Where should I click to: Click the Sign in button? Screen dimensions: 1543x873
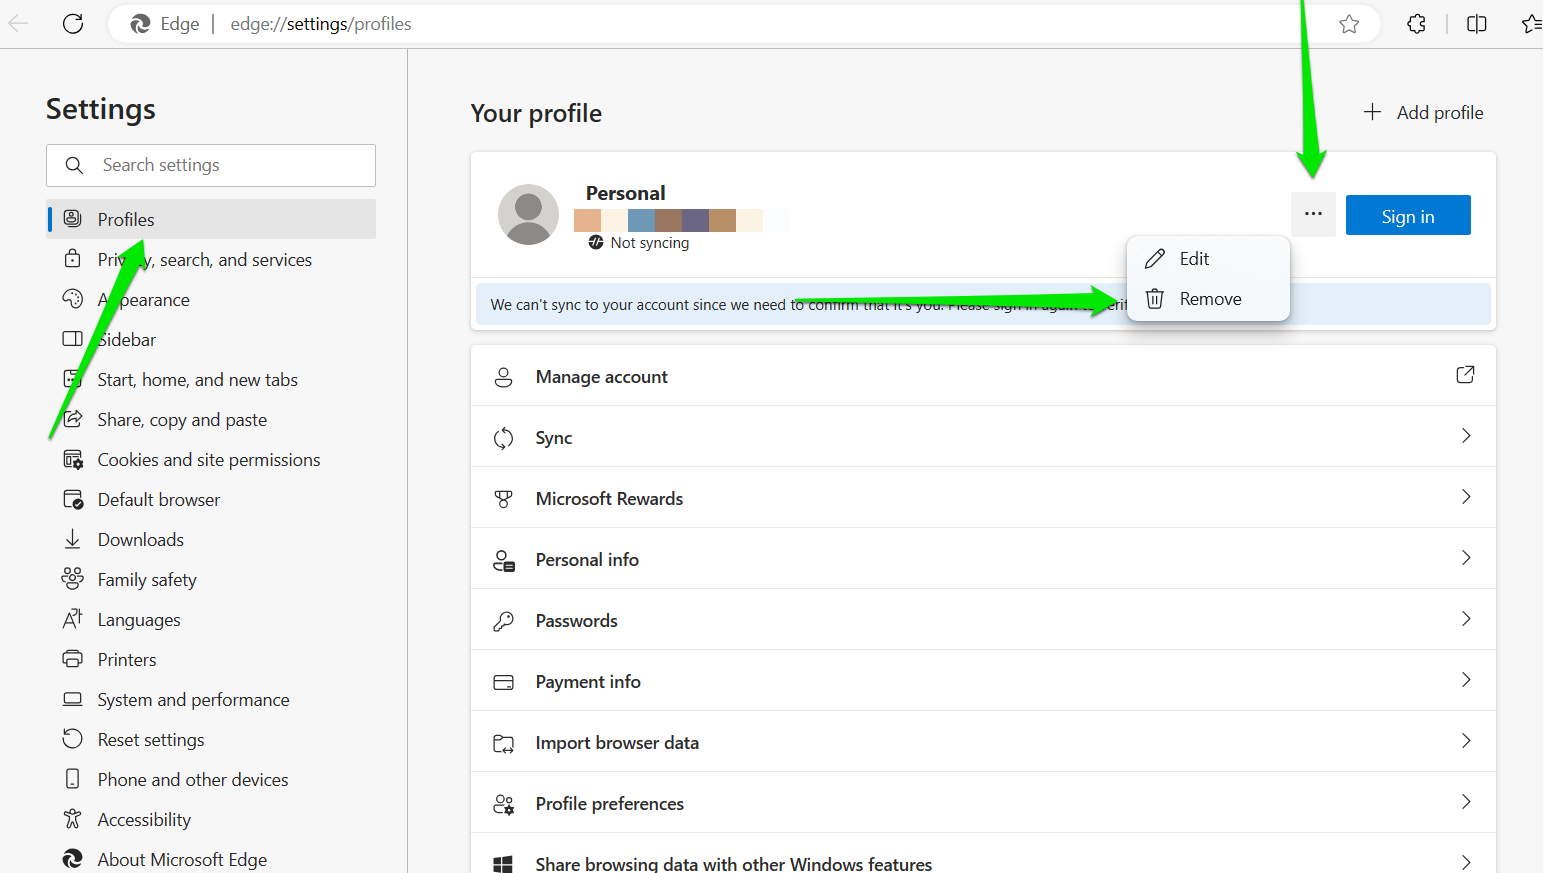[1408, 215]
